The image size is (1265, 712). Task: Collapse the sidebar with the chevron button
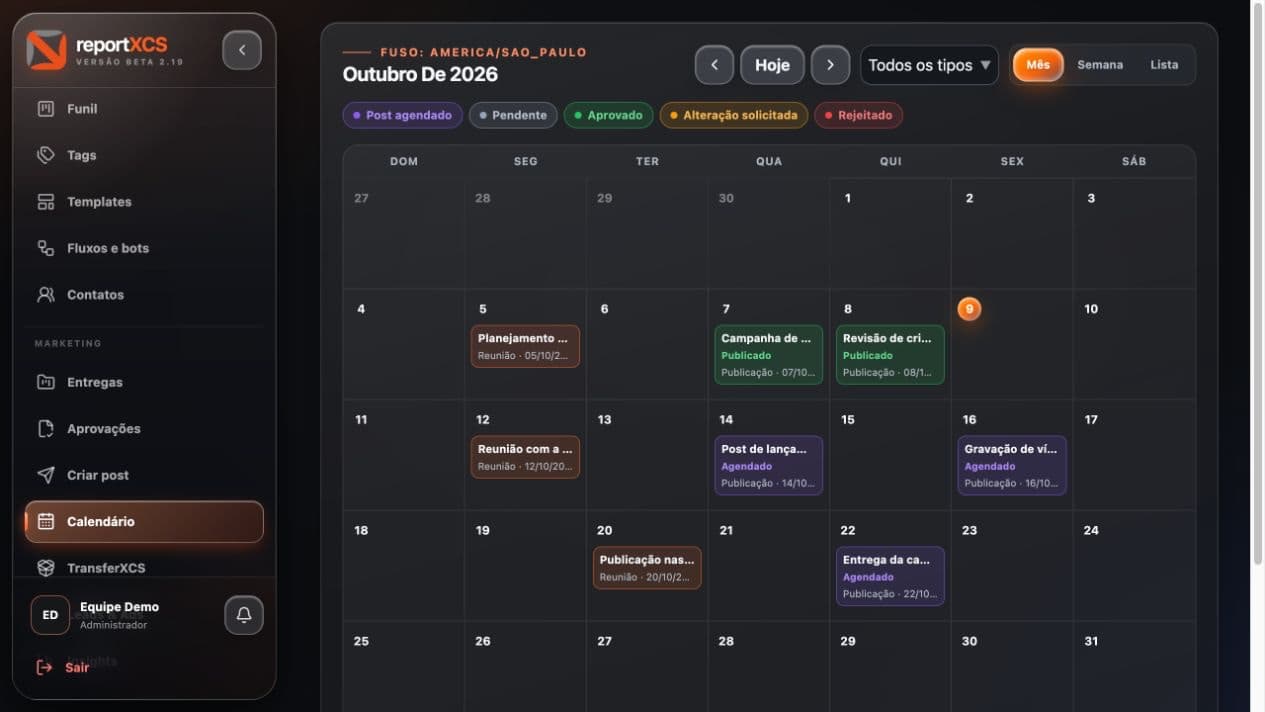coord(242,50)
